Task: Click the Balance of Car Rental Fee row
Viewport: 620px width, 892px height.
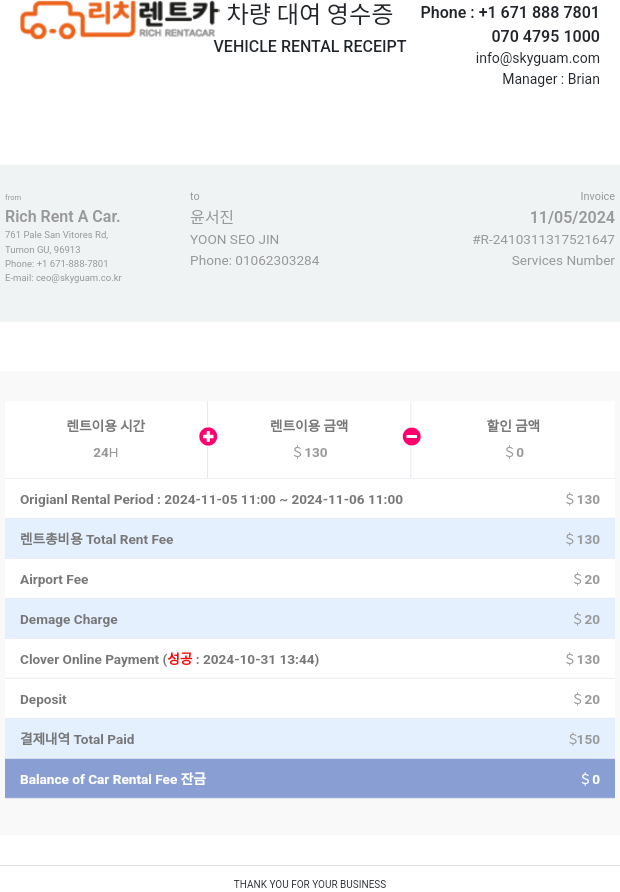Action: click(310, 779)
